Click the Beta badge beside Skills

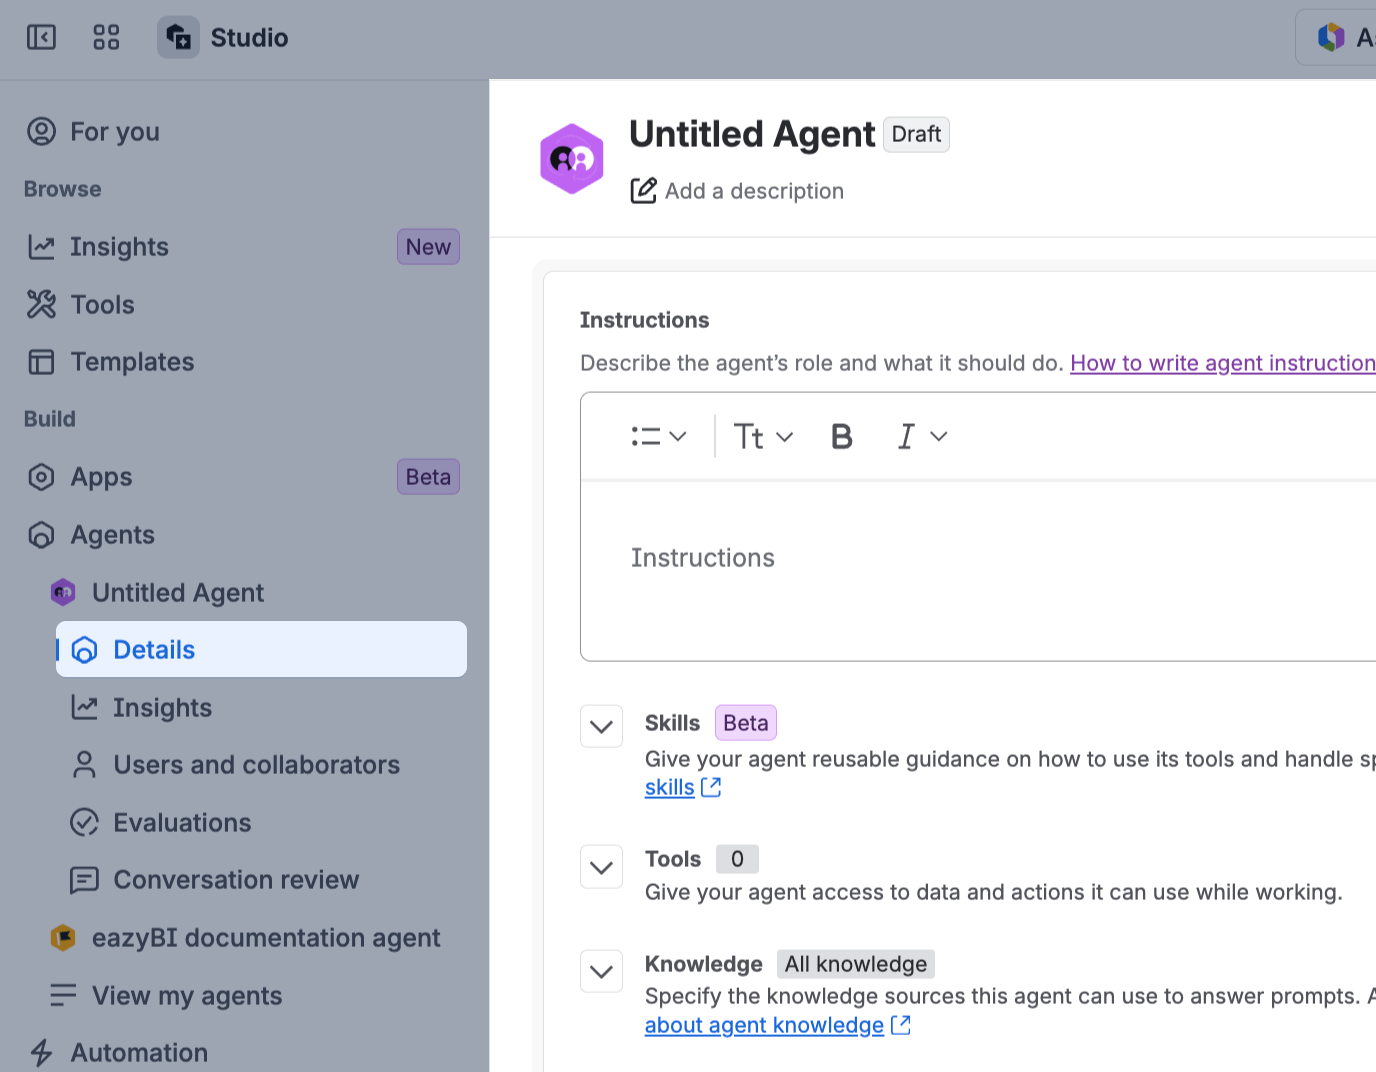[x=746, y=723]
